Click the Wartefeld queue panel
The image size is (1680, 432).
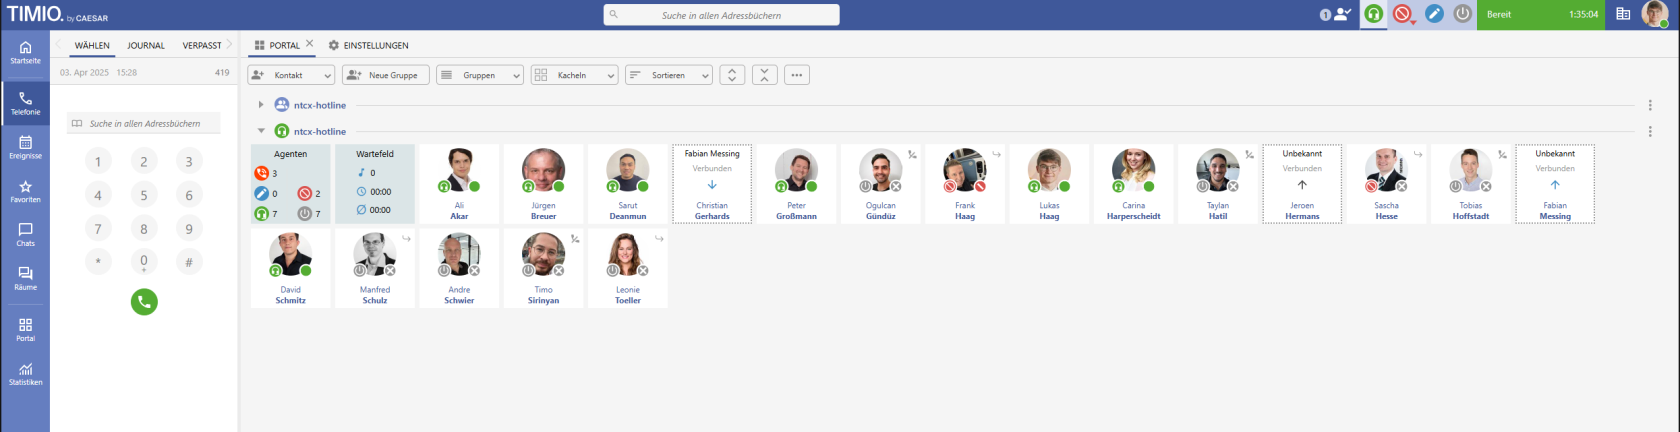(x=375, y=184)
